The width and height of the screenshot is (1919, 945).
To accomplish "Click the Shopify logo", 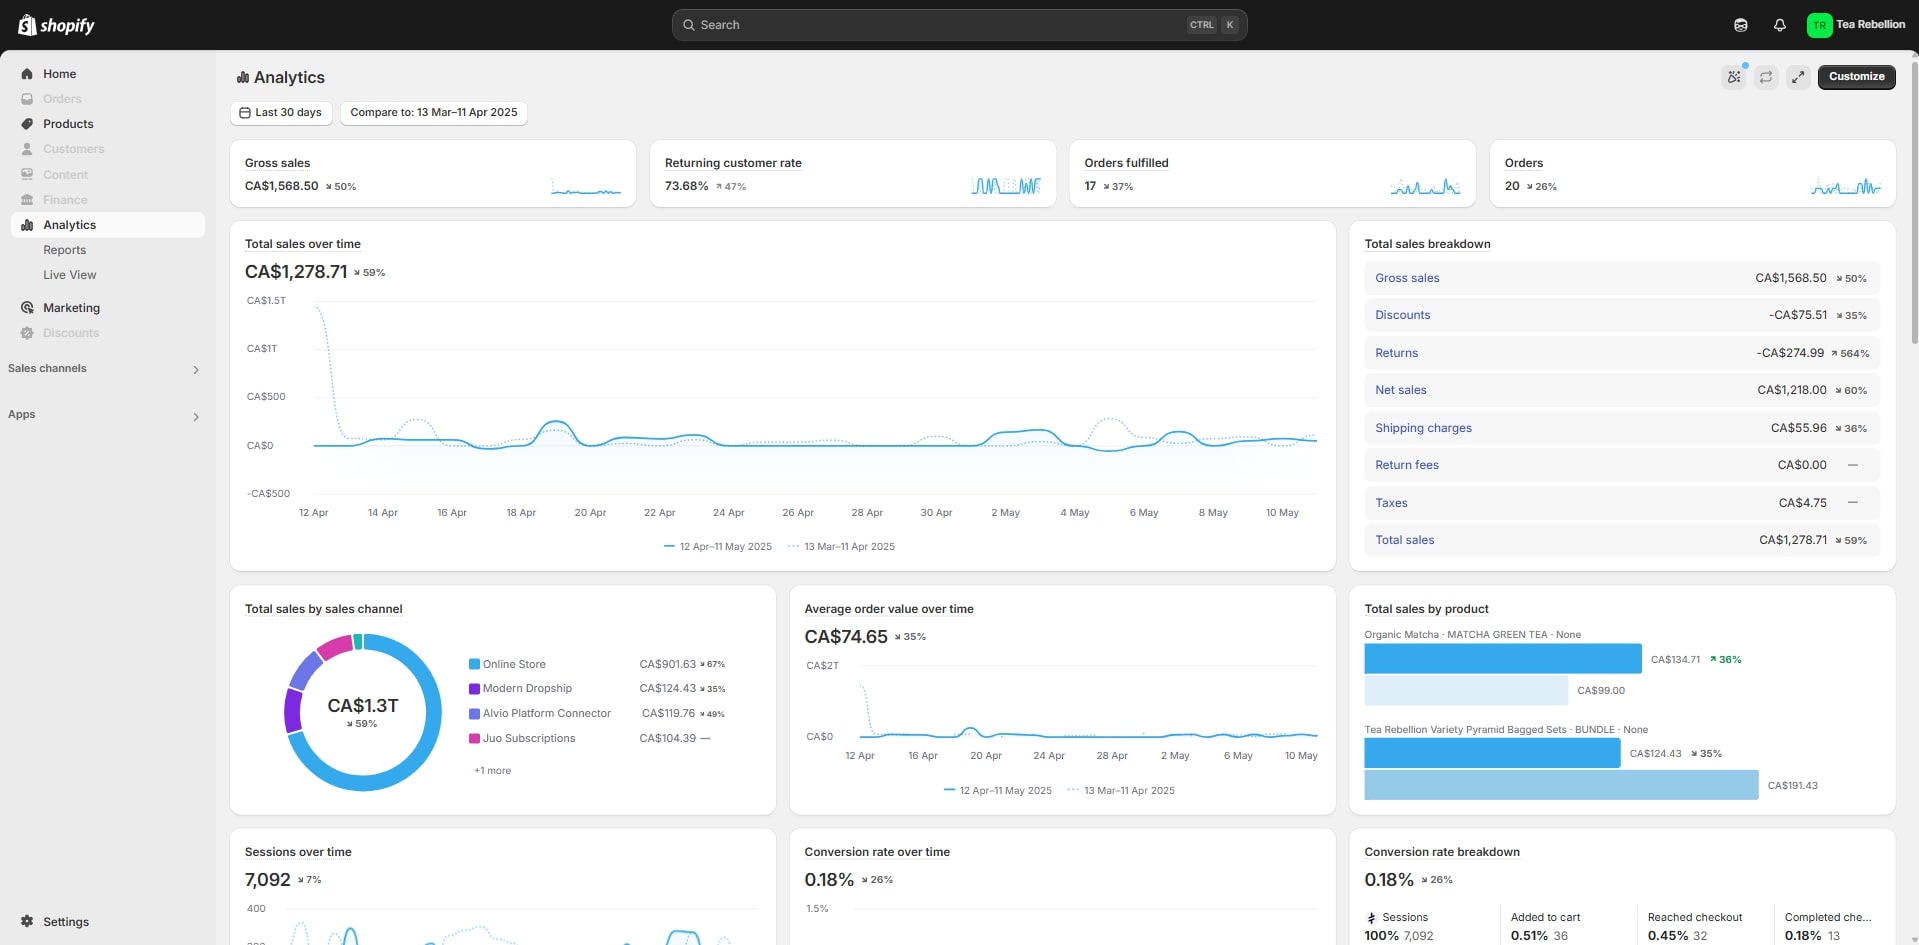I will coord(56,25).
